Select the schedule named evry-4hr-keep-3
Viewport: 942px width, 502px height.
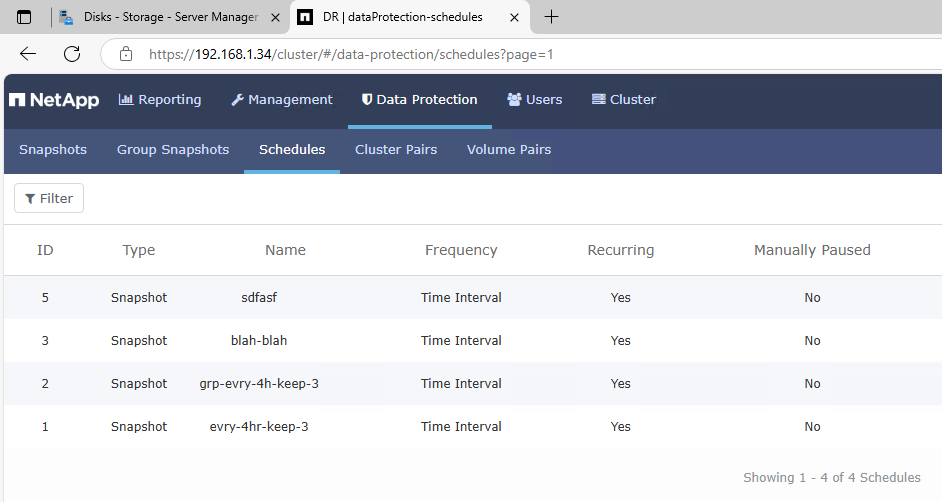pyautogui.click(x=259, y=426)
